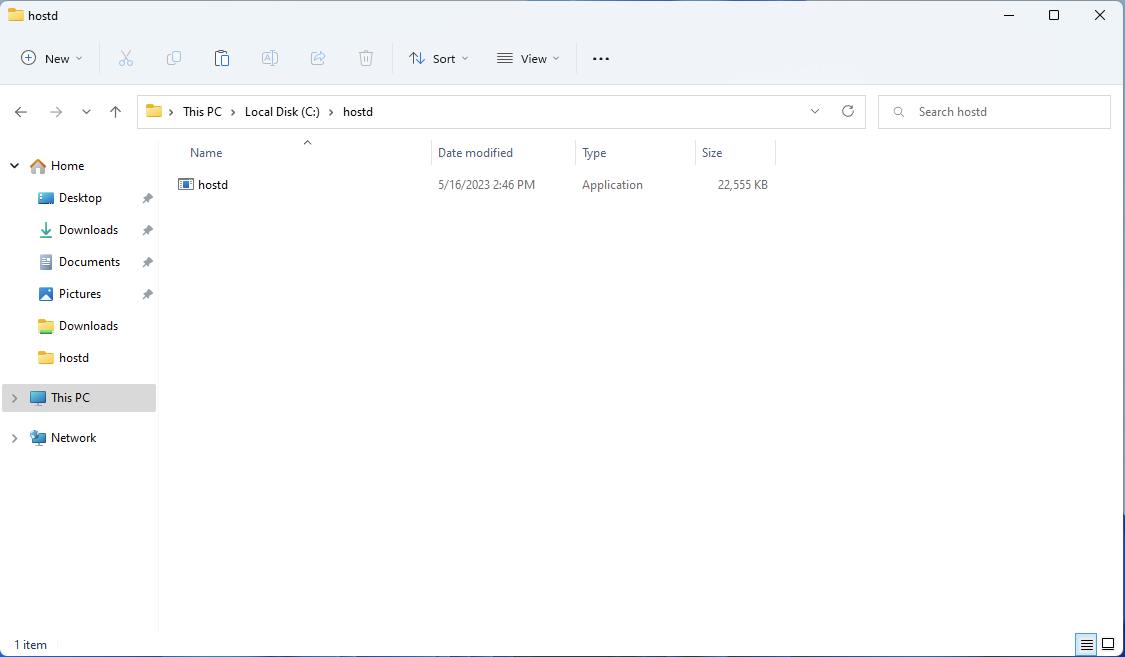Viewport: 1125px width, 657px height.
Task: Click the Share icon in toolbar
Action: (318, 59)
